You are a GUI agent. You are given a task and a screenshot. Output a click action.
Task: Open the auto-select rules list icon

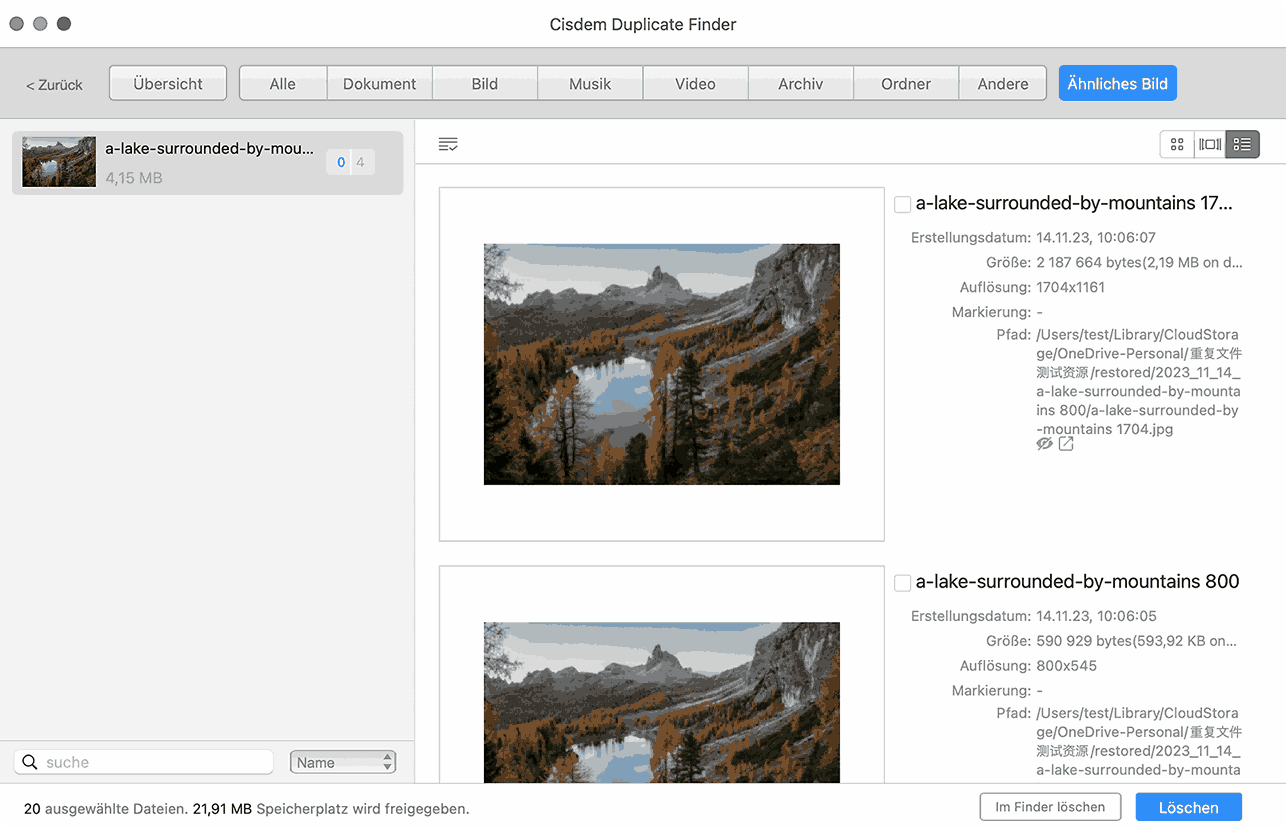click(448, 145)
